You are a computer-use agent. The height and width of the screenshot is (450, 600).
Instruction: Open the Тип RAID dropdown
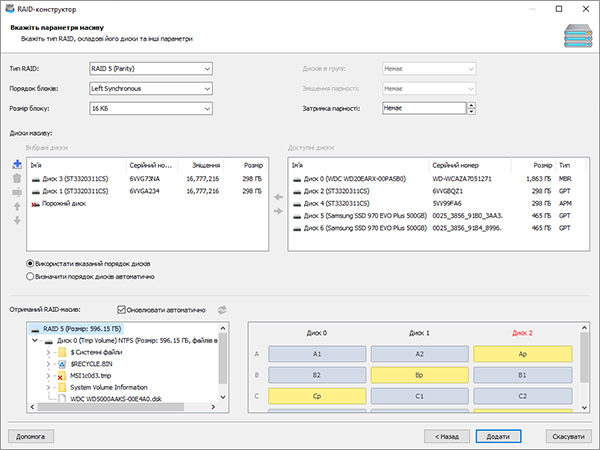[151, 69]
